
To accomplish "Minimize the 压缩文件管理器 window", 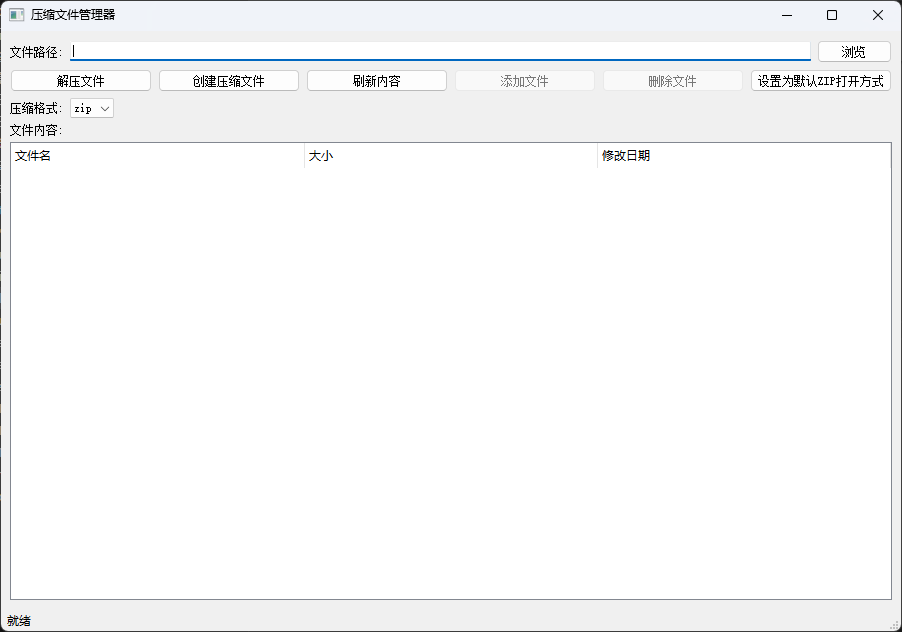I will pos(786,15).
